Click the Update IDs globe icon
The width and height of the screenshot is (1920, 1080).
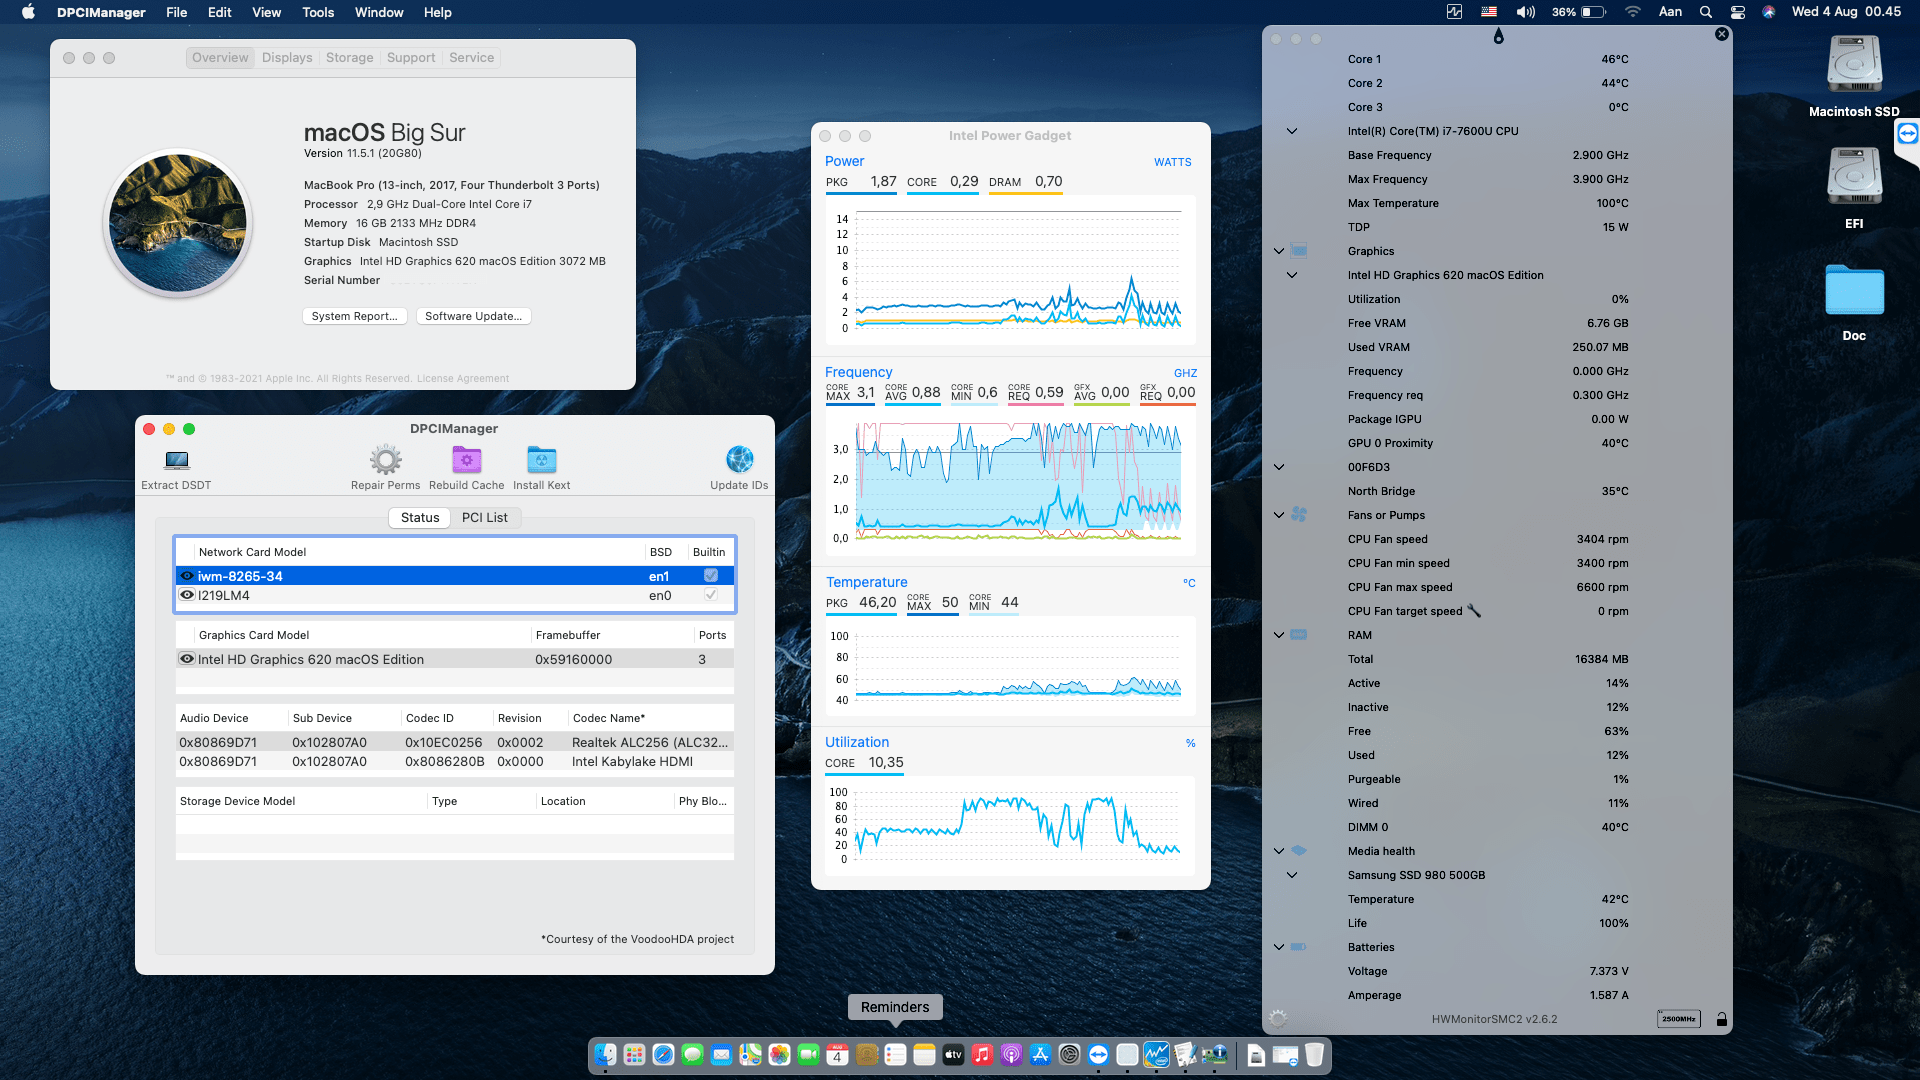tap(740, 459)
